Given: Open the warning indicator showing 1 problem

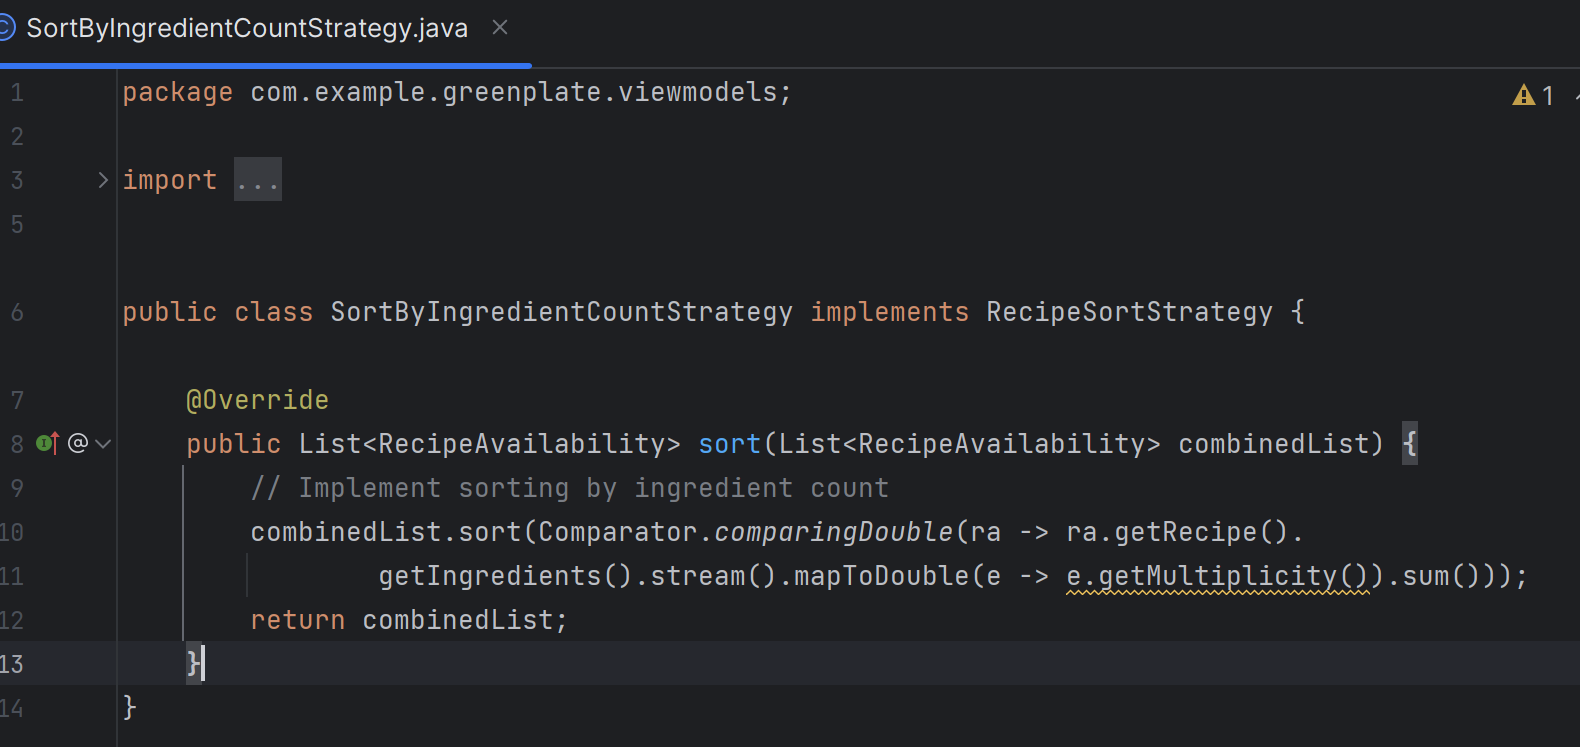Looking at the screenshot, I should [x=1534, y=95].
